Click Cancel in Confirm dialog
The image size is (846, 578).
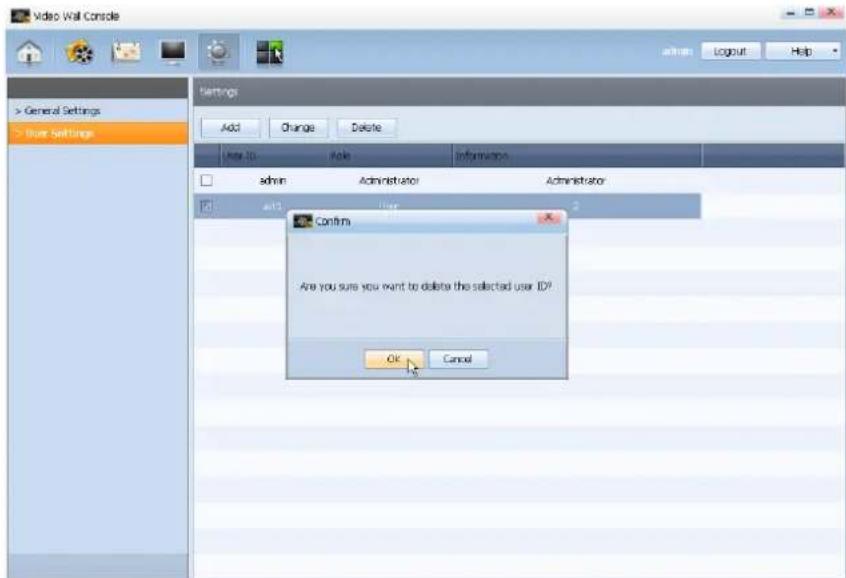coord(458,359)
